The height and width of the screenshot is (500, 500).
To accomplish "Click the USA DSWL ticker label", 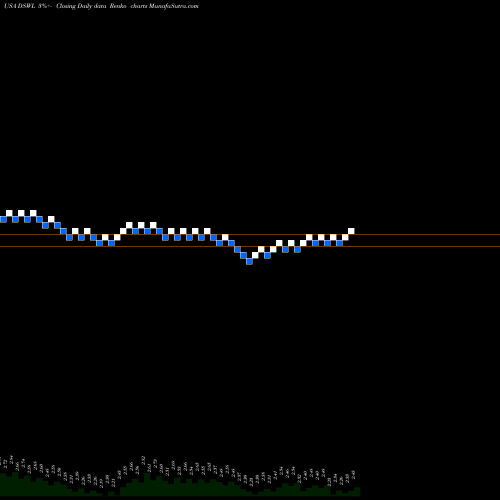I will tap(20, 6).
